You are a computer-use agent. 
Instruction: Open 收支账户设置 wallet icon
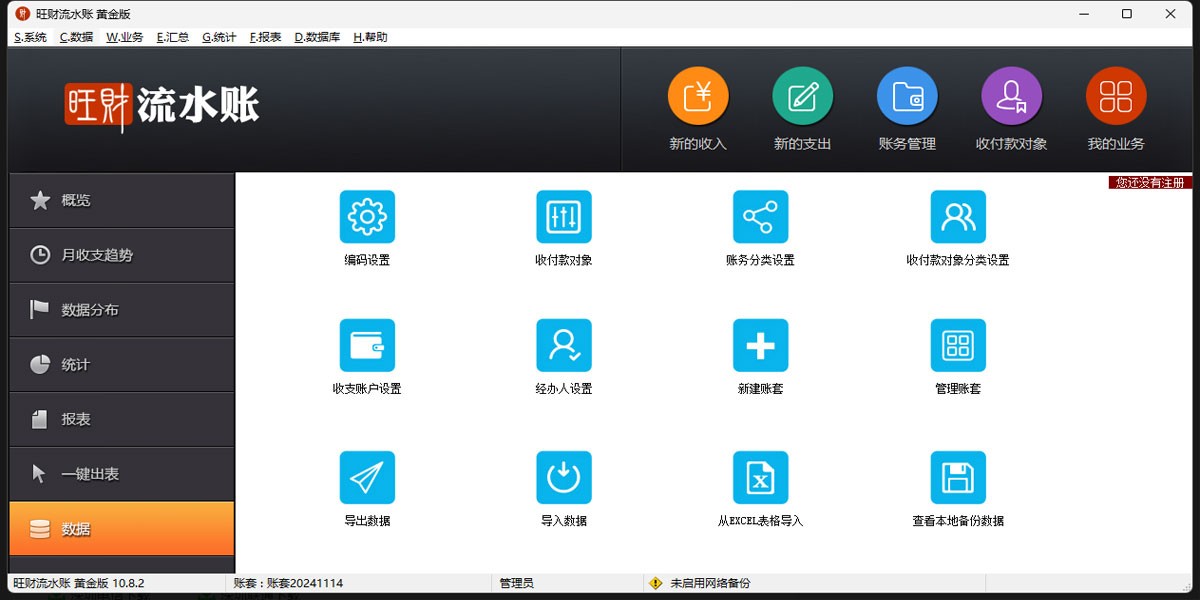pos(367,346)
